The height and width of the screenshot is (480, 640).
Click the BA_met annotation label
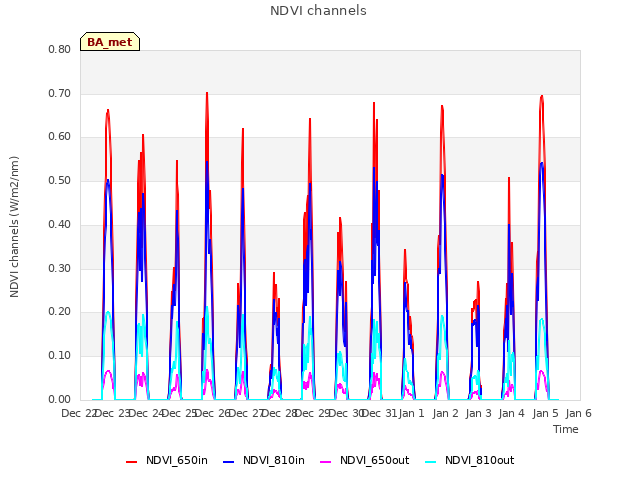[110, 42]
